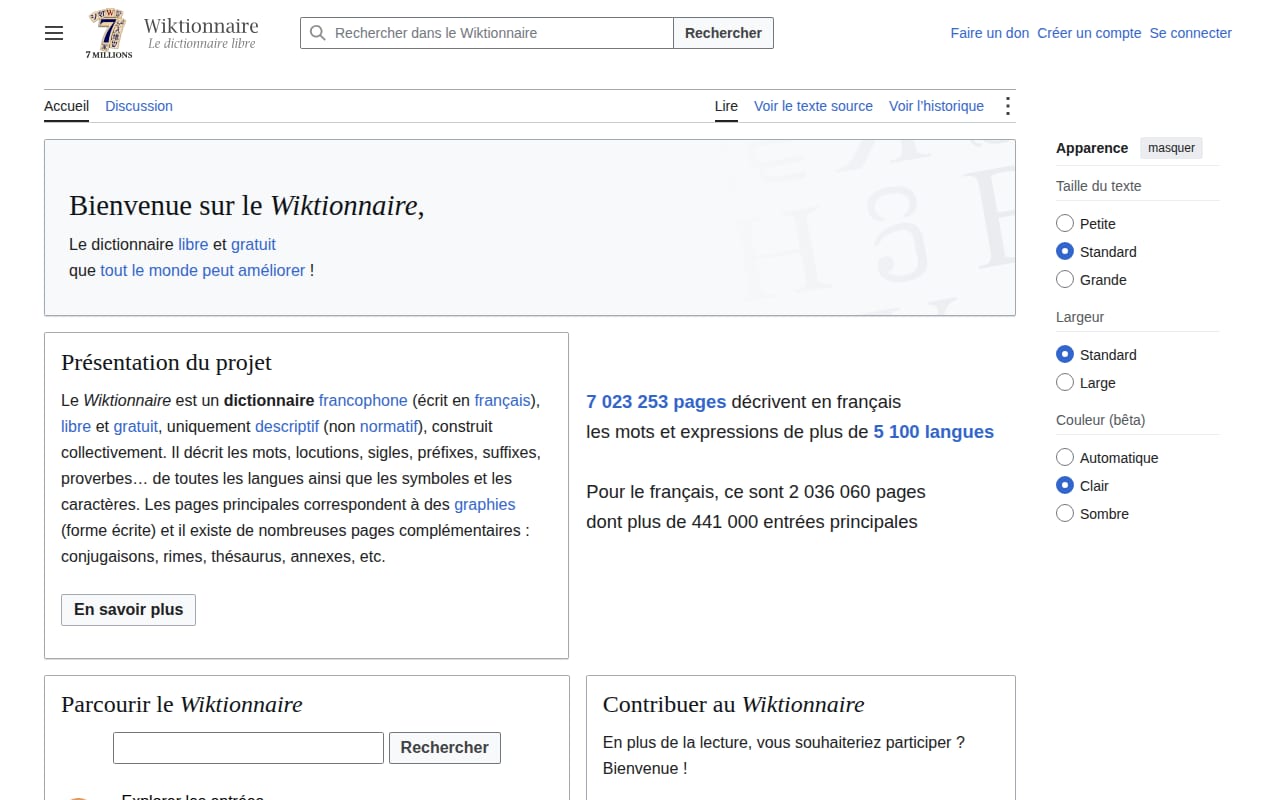Follow the normatif link

(x=388, y=426)
